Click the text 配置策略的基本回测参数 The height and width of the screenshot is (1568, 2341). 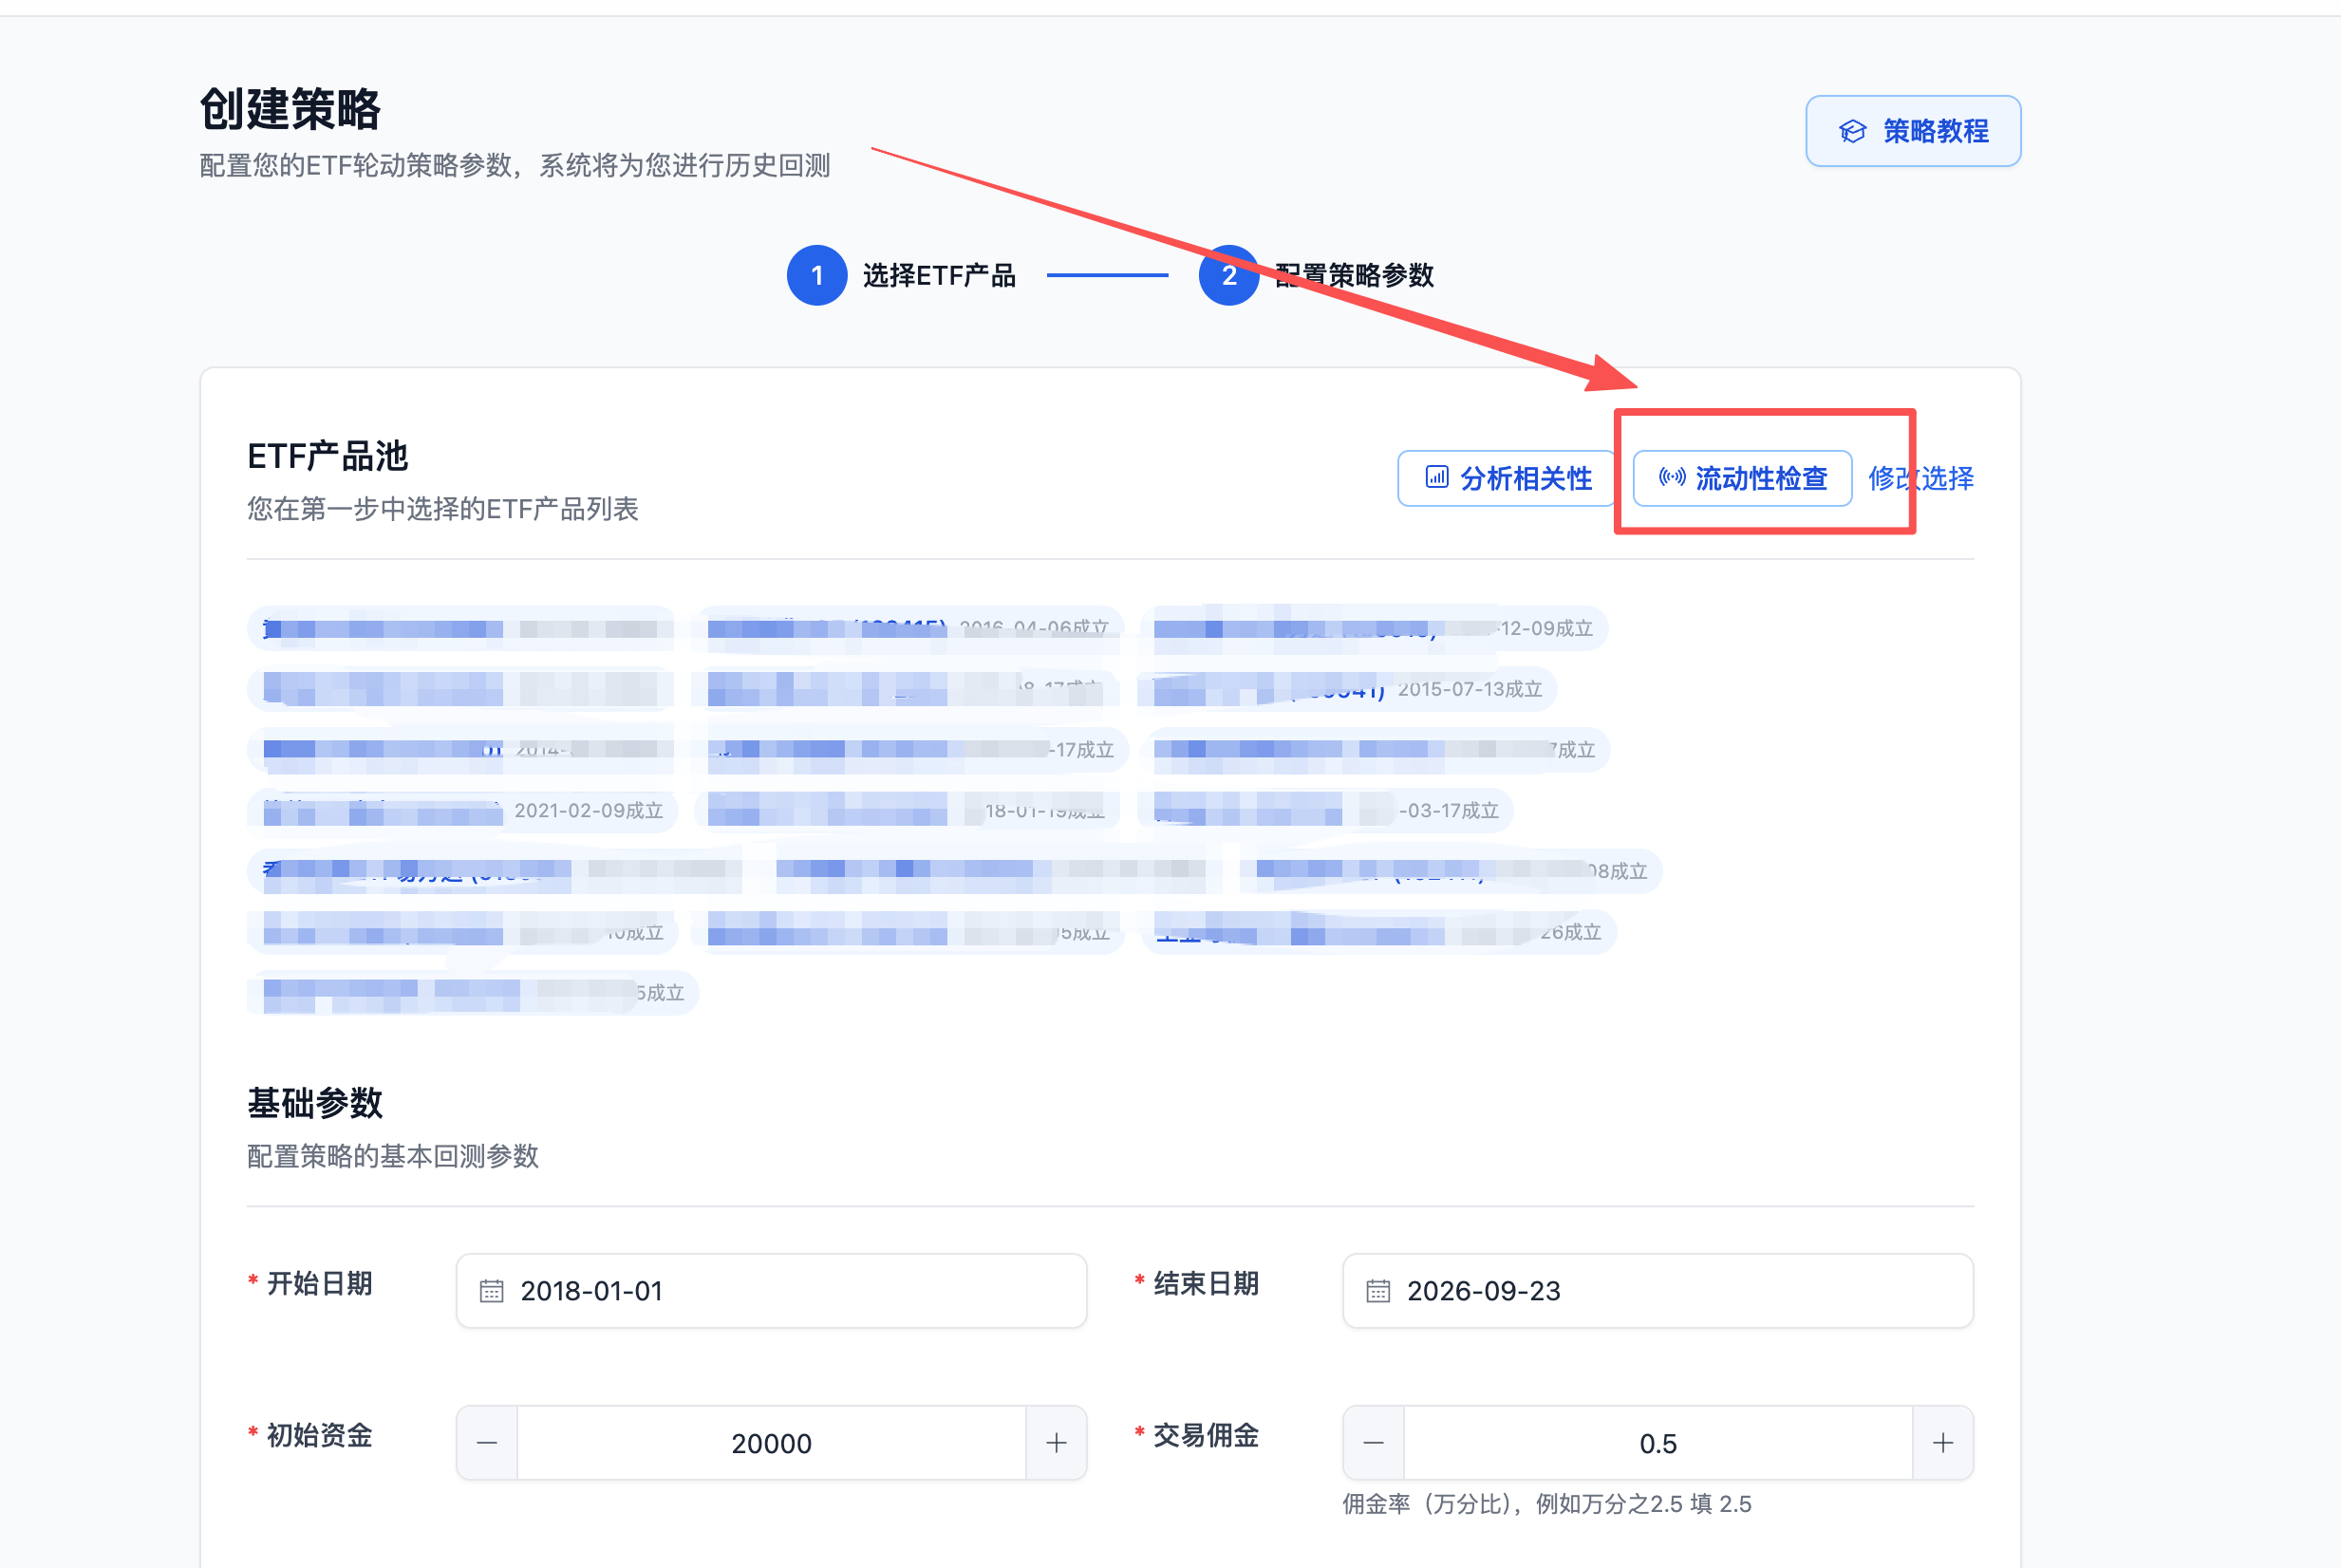pyautogui.click(x=393, y=1156)
